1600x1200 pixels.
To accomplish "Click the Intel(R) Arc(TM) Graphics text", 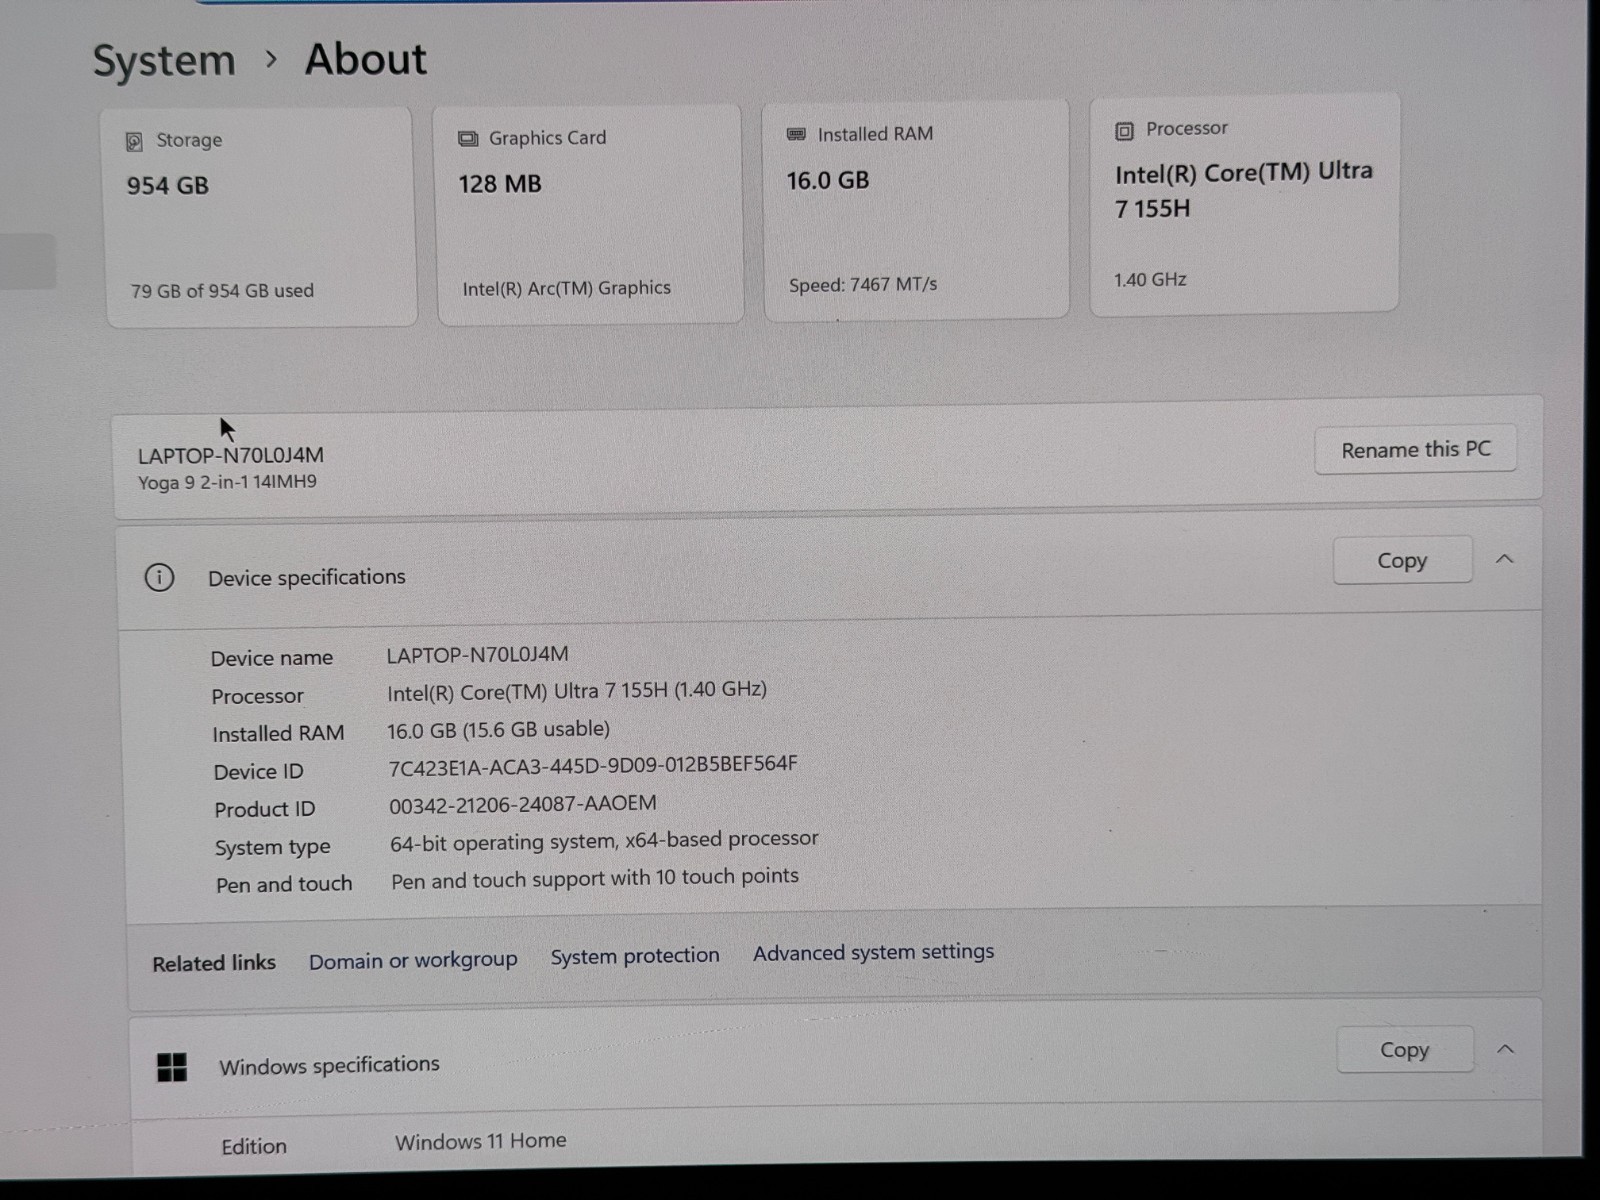I will (x=566, y=288).
